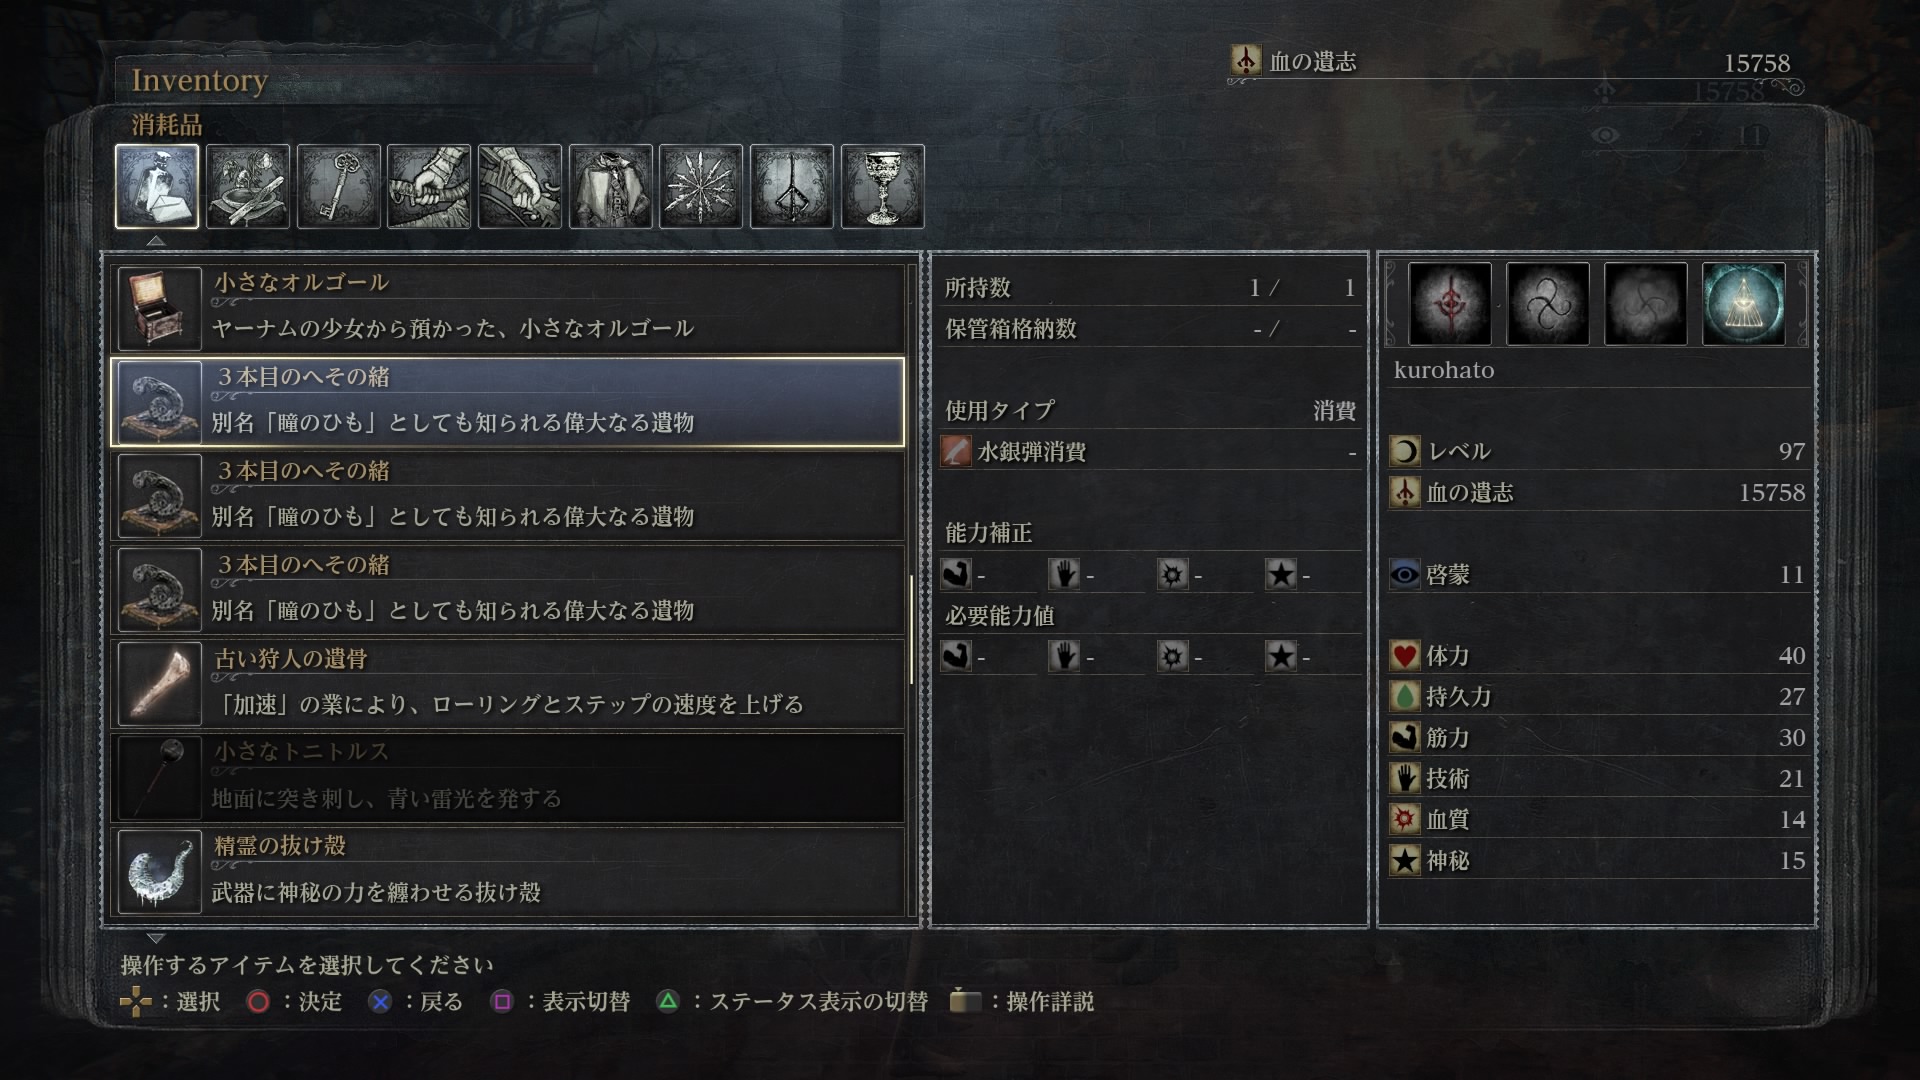
Task: Open the key items category icon
Action: (x=339, y=186)
